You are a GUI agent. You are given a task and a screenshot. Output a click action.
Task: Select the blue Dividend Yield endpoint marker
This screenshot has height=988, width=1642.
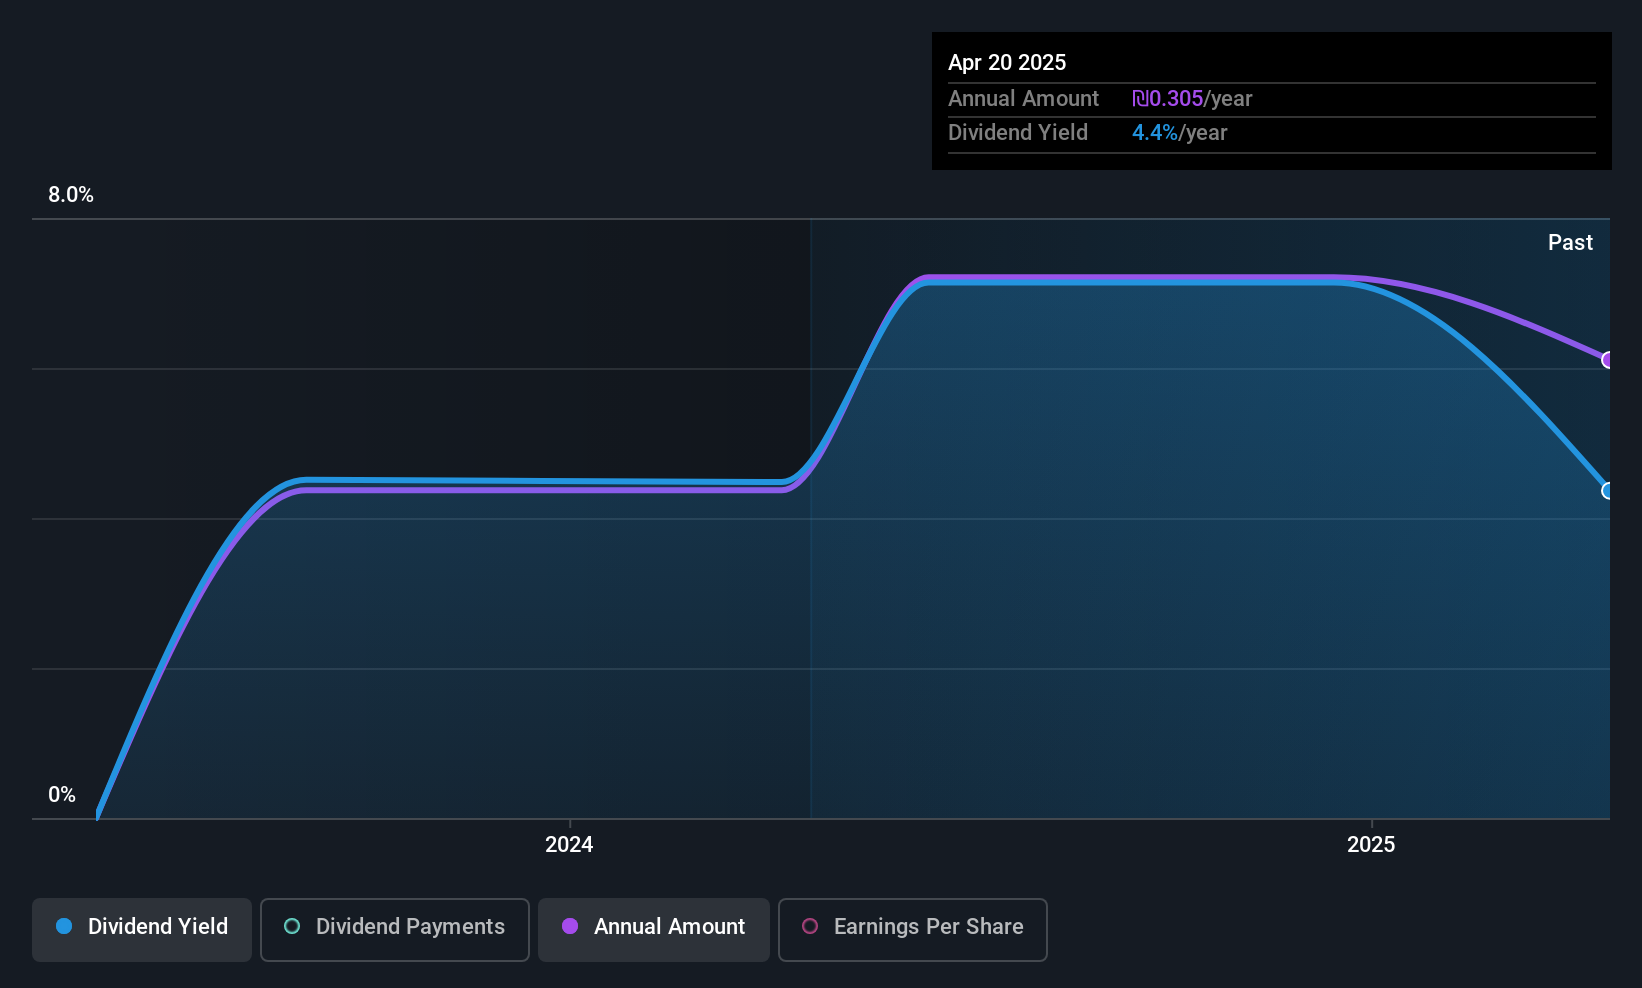coord(1608,491)
